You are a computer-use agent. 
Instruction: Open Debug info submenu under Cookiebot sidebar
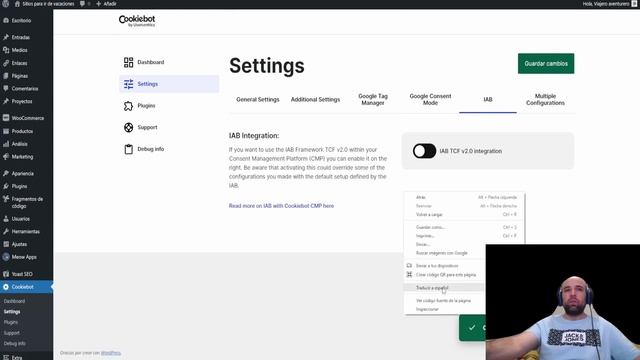tap(15, 343)
